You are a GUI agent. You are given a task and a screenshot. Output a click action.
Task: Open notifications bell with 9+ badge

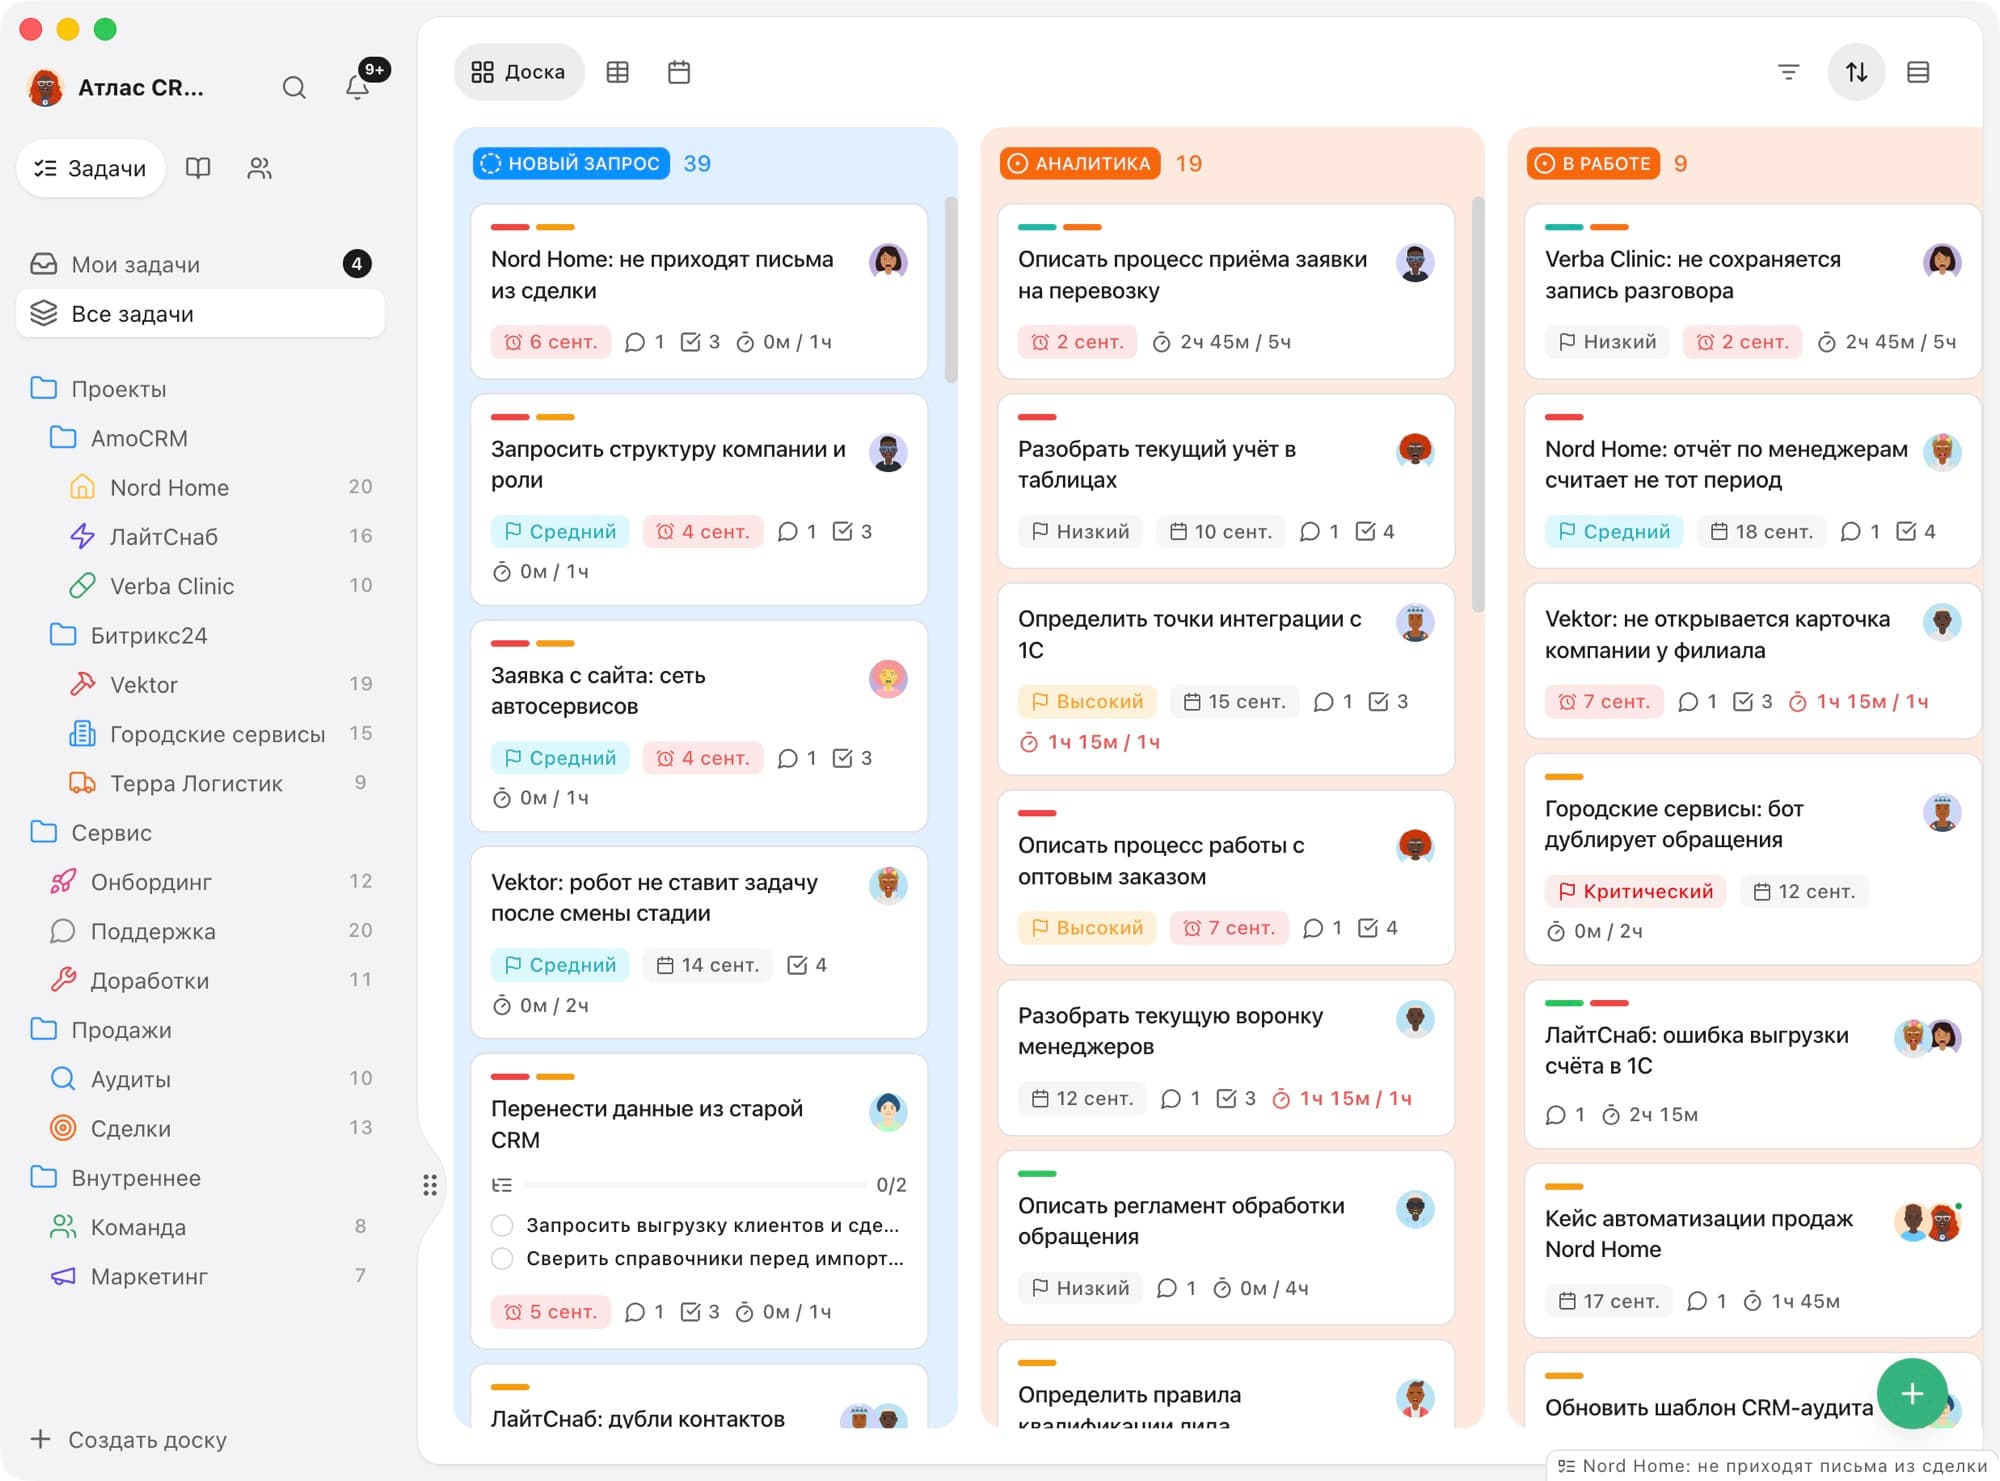pos(358,88)
